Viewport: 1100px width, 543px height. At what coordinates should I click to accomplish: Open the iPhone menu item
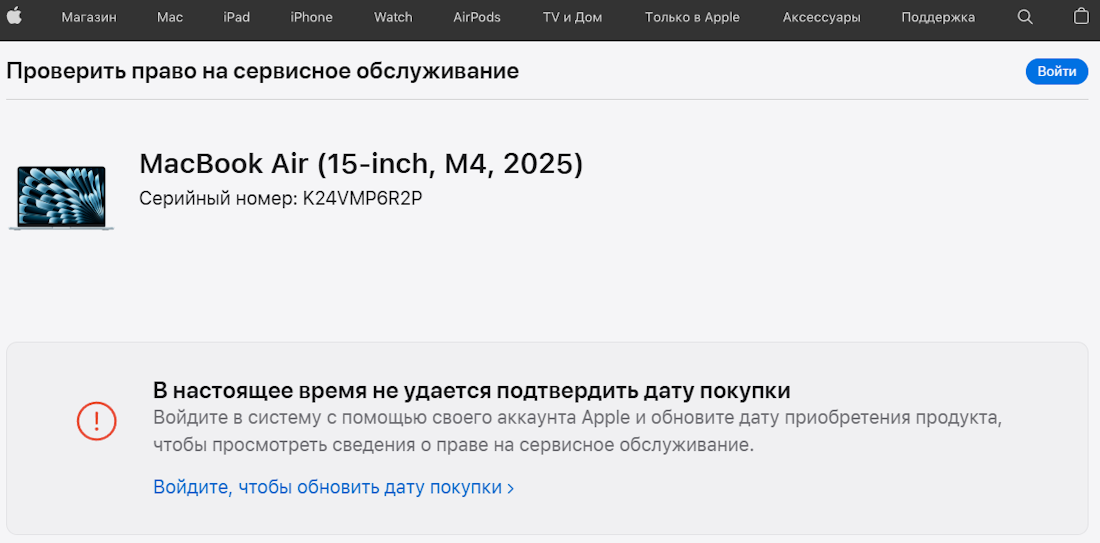tap(311, 18)
